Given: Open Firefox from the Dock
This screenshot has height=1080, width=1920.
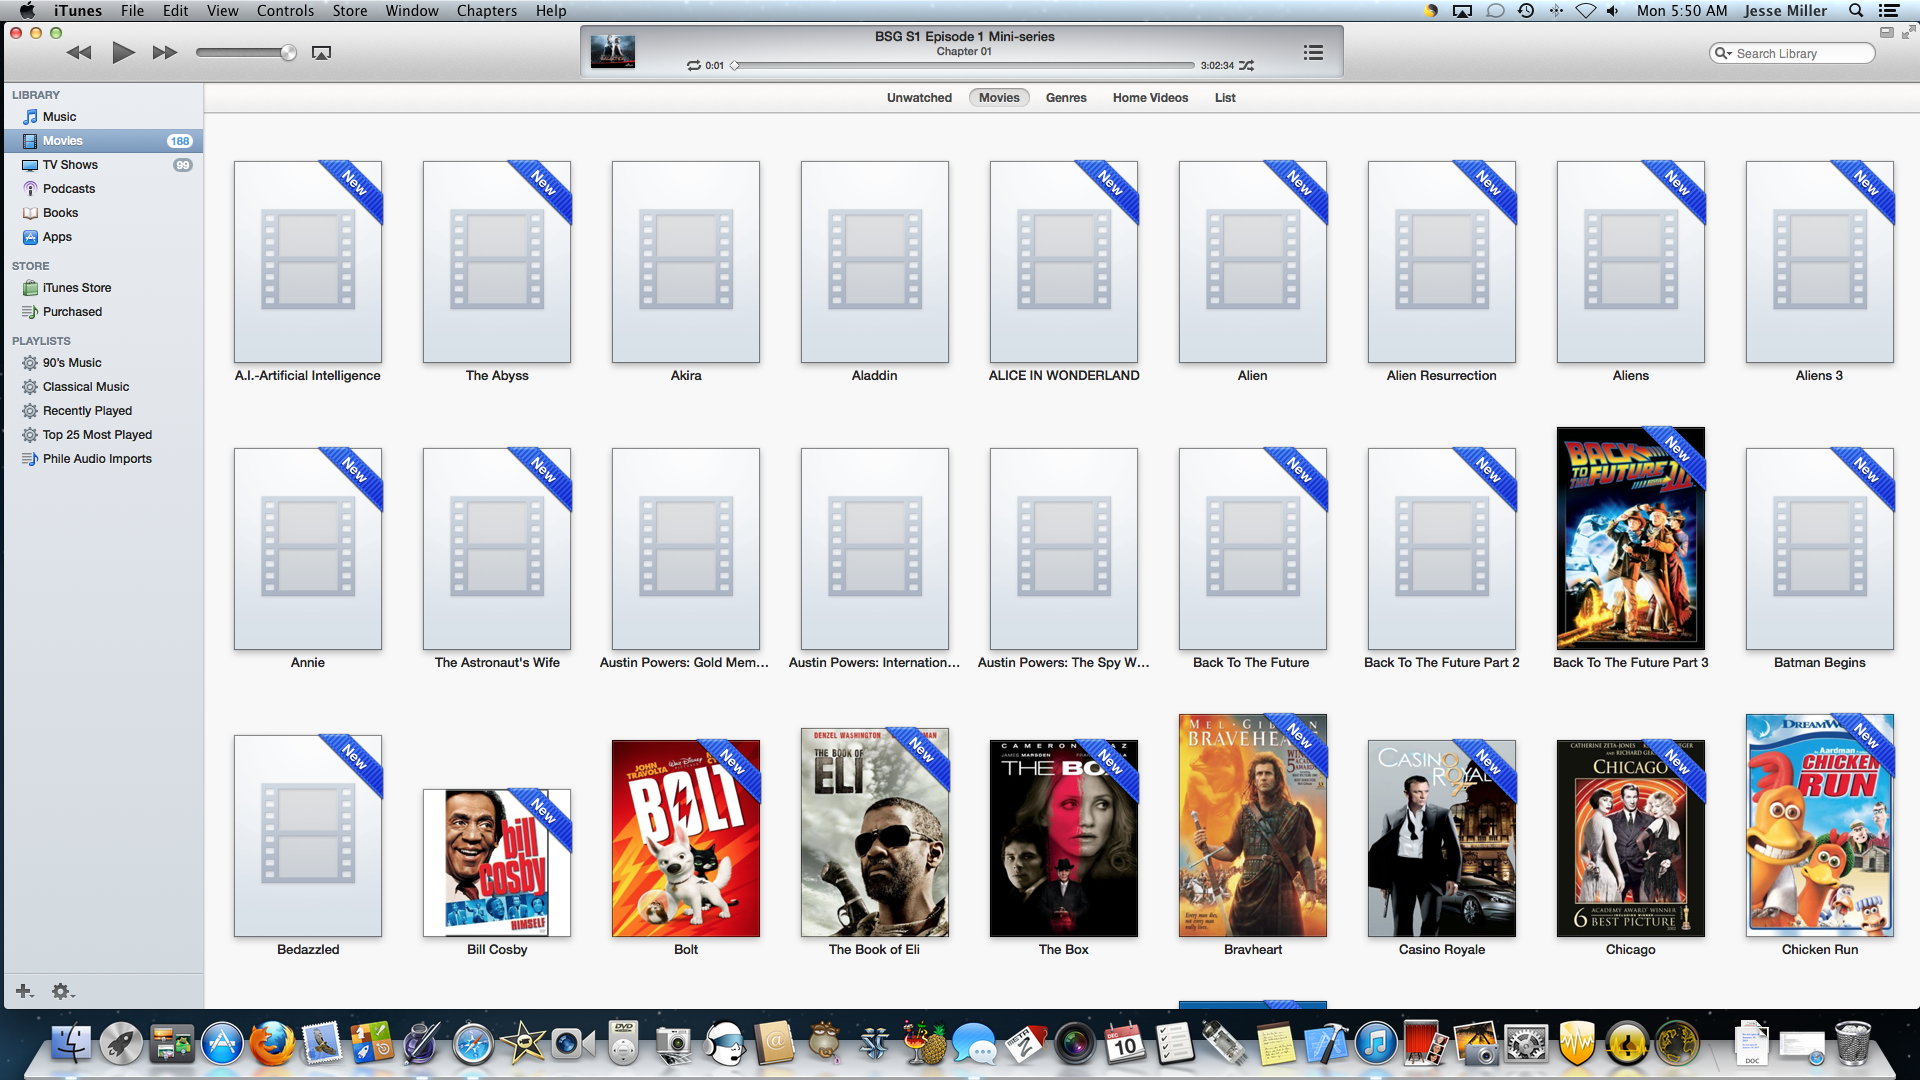Looking at the screenshot, I should point(272,1045).
